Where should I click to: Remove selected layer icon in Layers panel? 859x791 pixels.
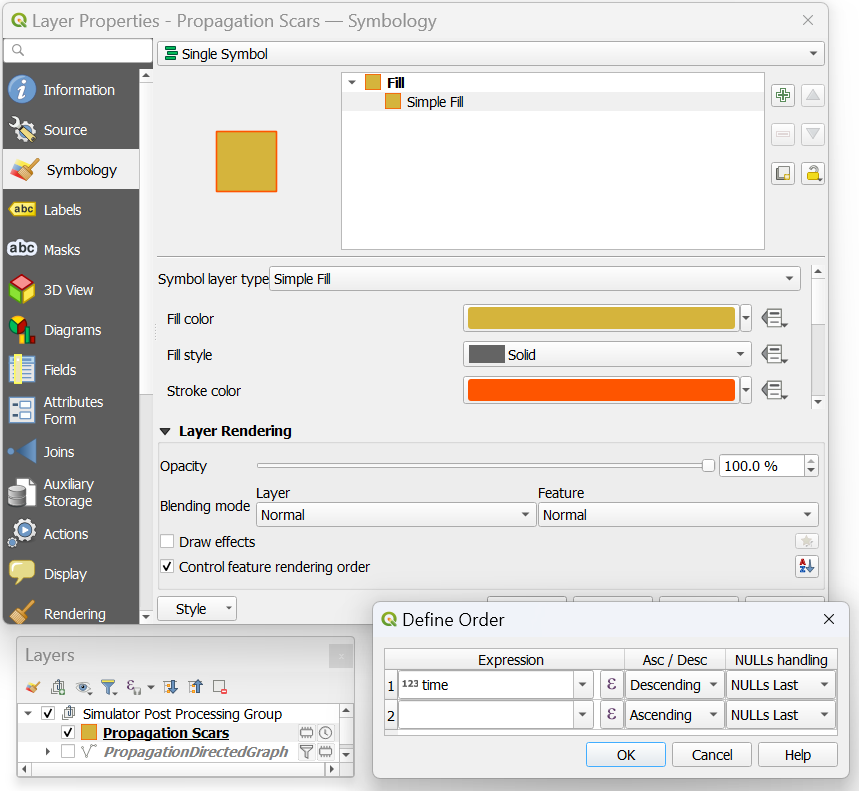tap(220, 686)
